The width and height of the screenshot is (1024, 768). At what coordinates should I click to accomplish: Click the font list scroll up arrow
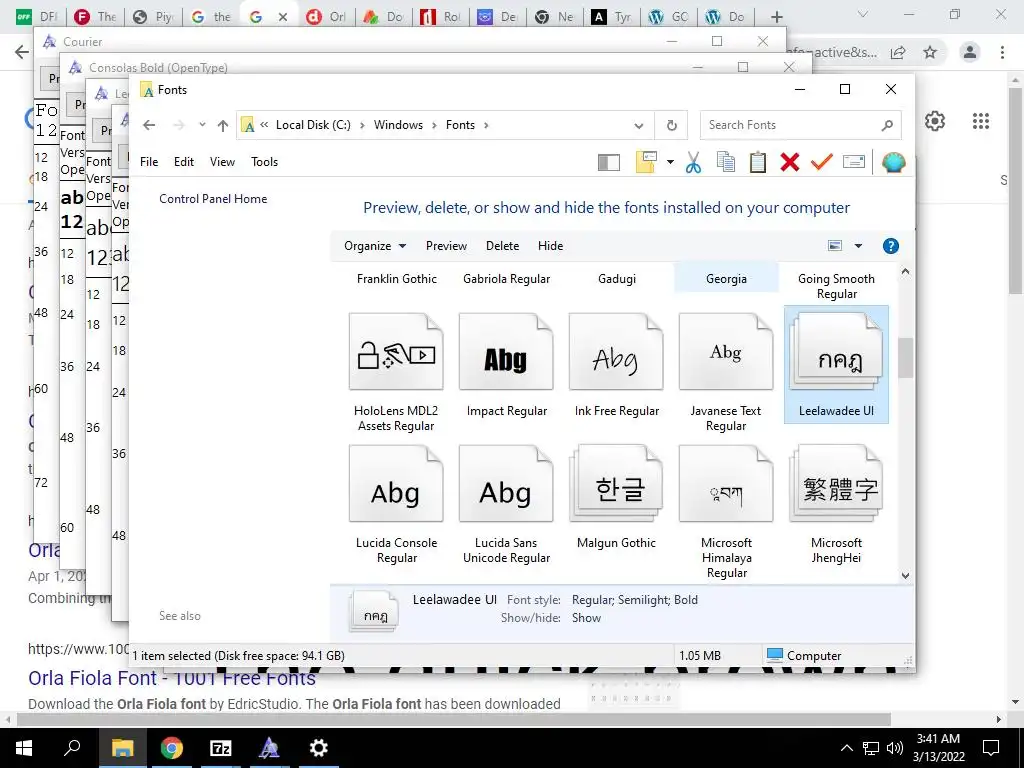[x=905, y=271]
